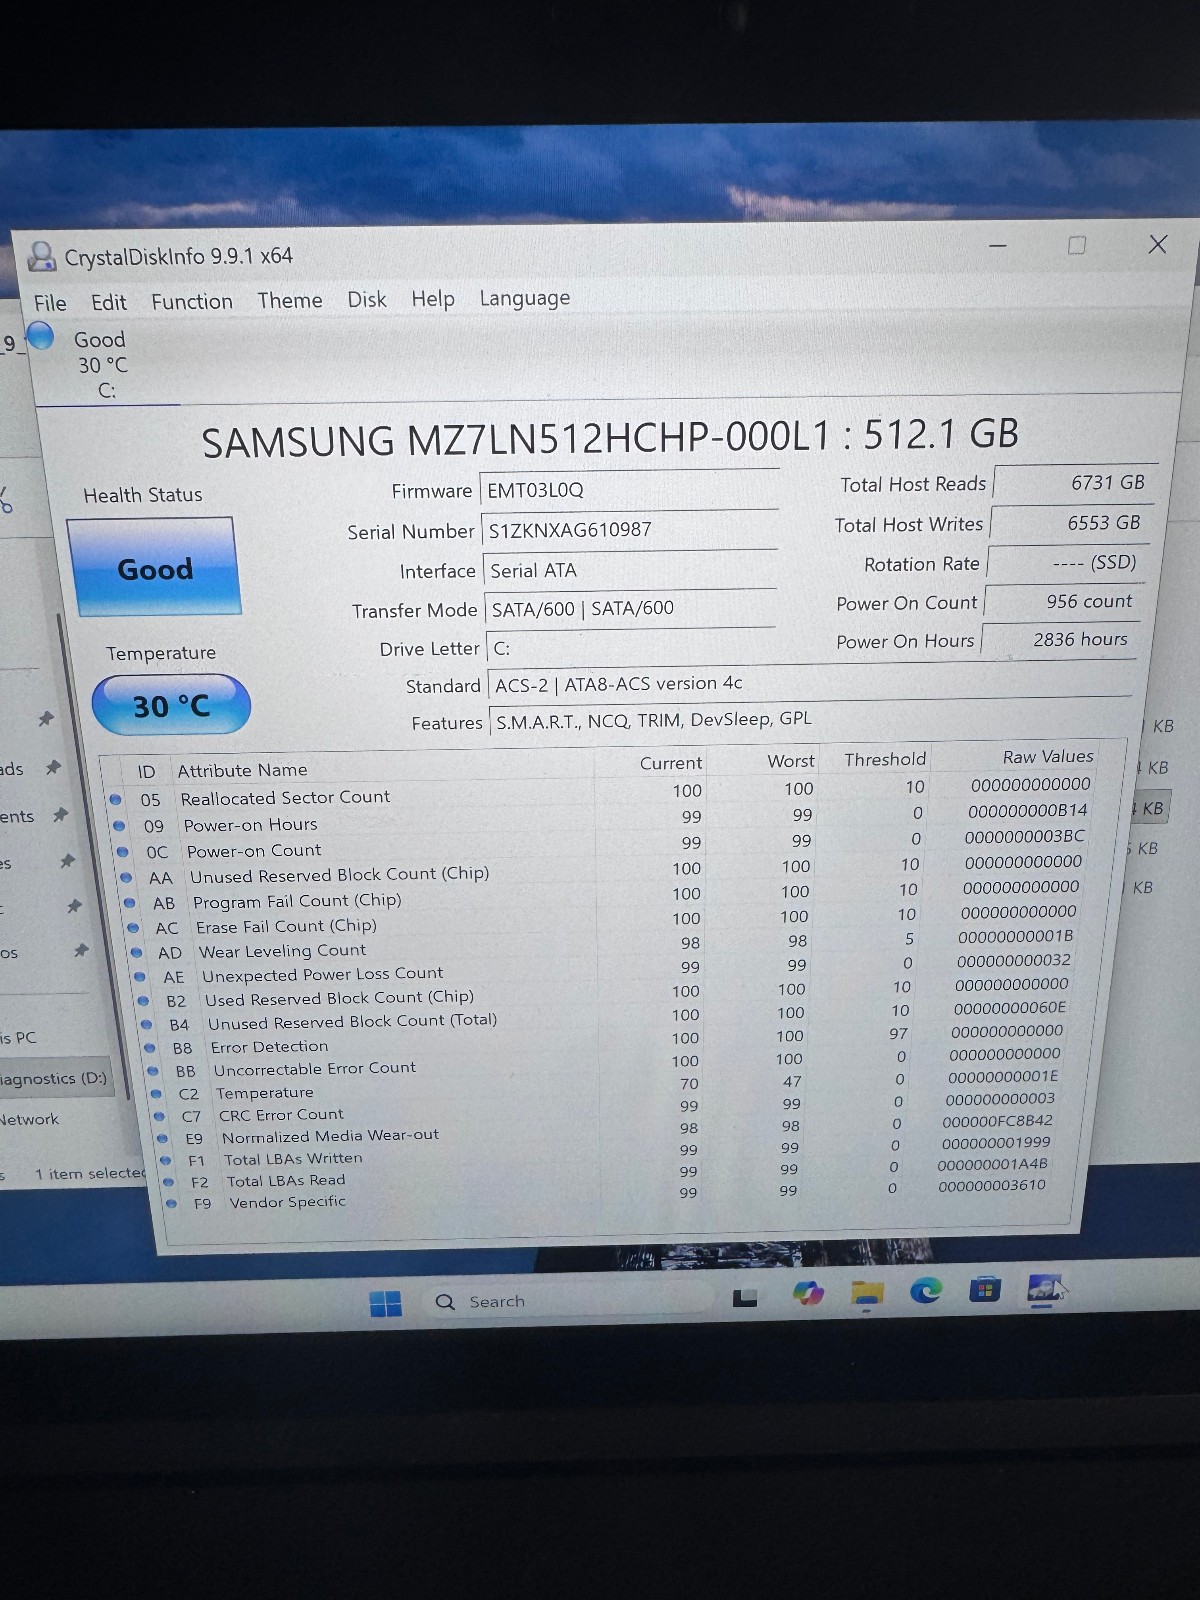Screen dimensions: 1200x1600
Task: Click the Good health status button
Action: (x=154, y=567)
